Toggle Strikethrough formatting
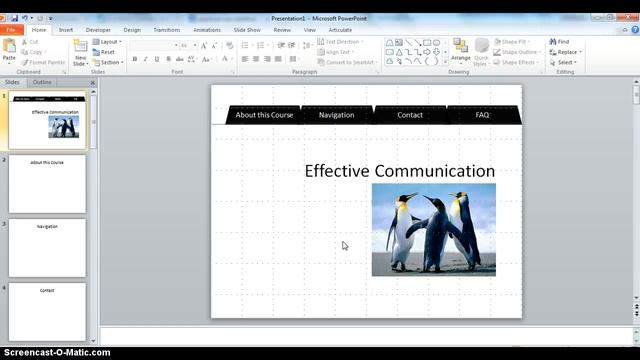Viewport: 640px width, 360px height. 180,59
